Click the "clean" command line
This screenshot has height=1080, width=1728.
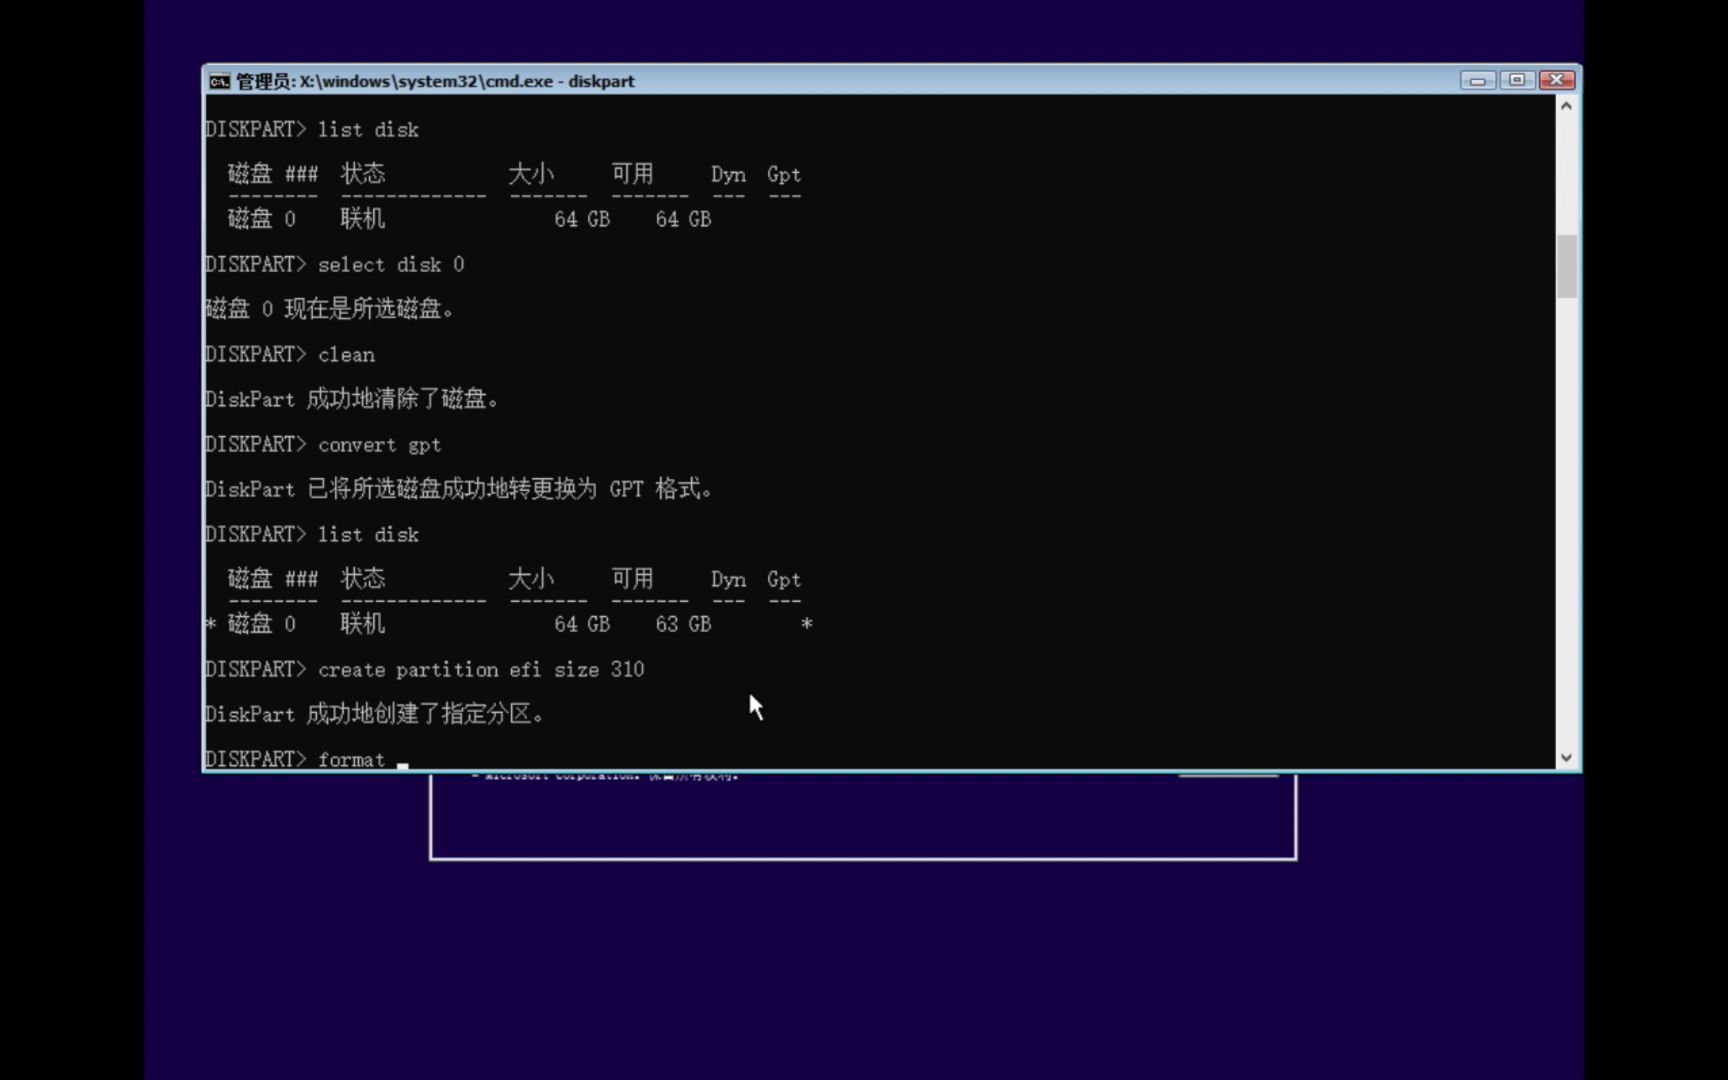[290, 355]
